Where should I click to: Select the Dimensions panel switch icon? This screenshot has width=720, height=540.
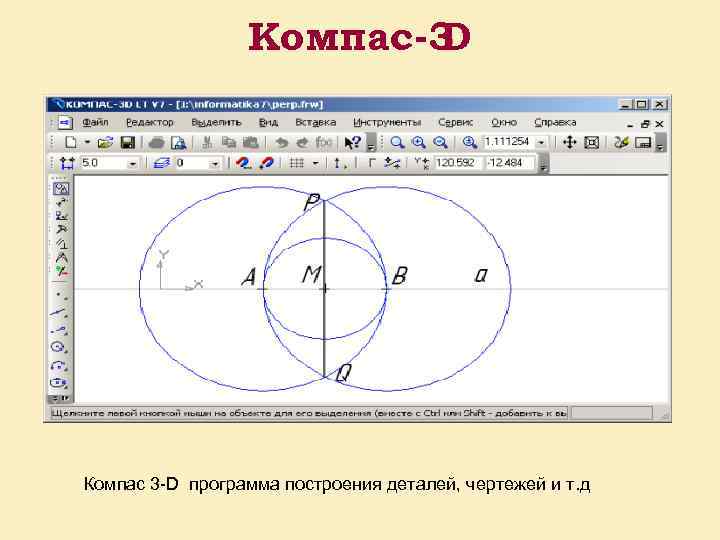click(x=61, y=202)
